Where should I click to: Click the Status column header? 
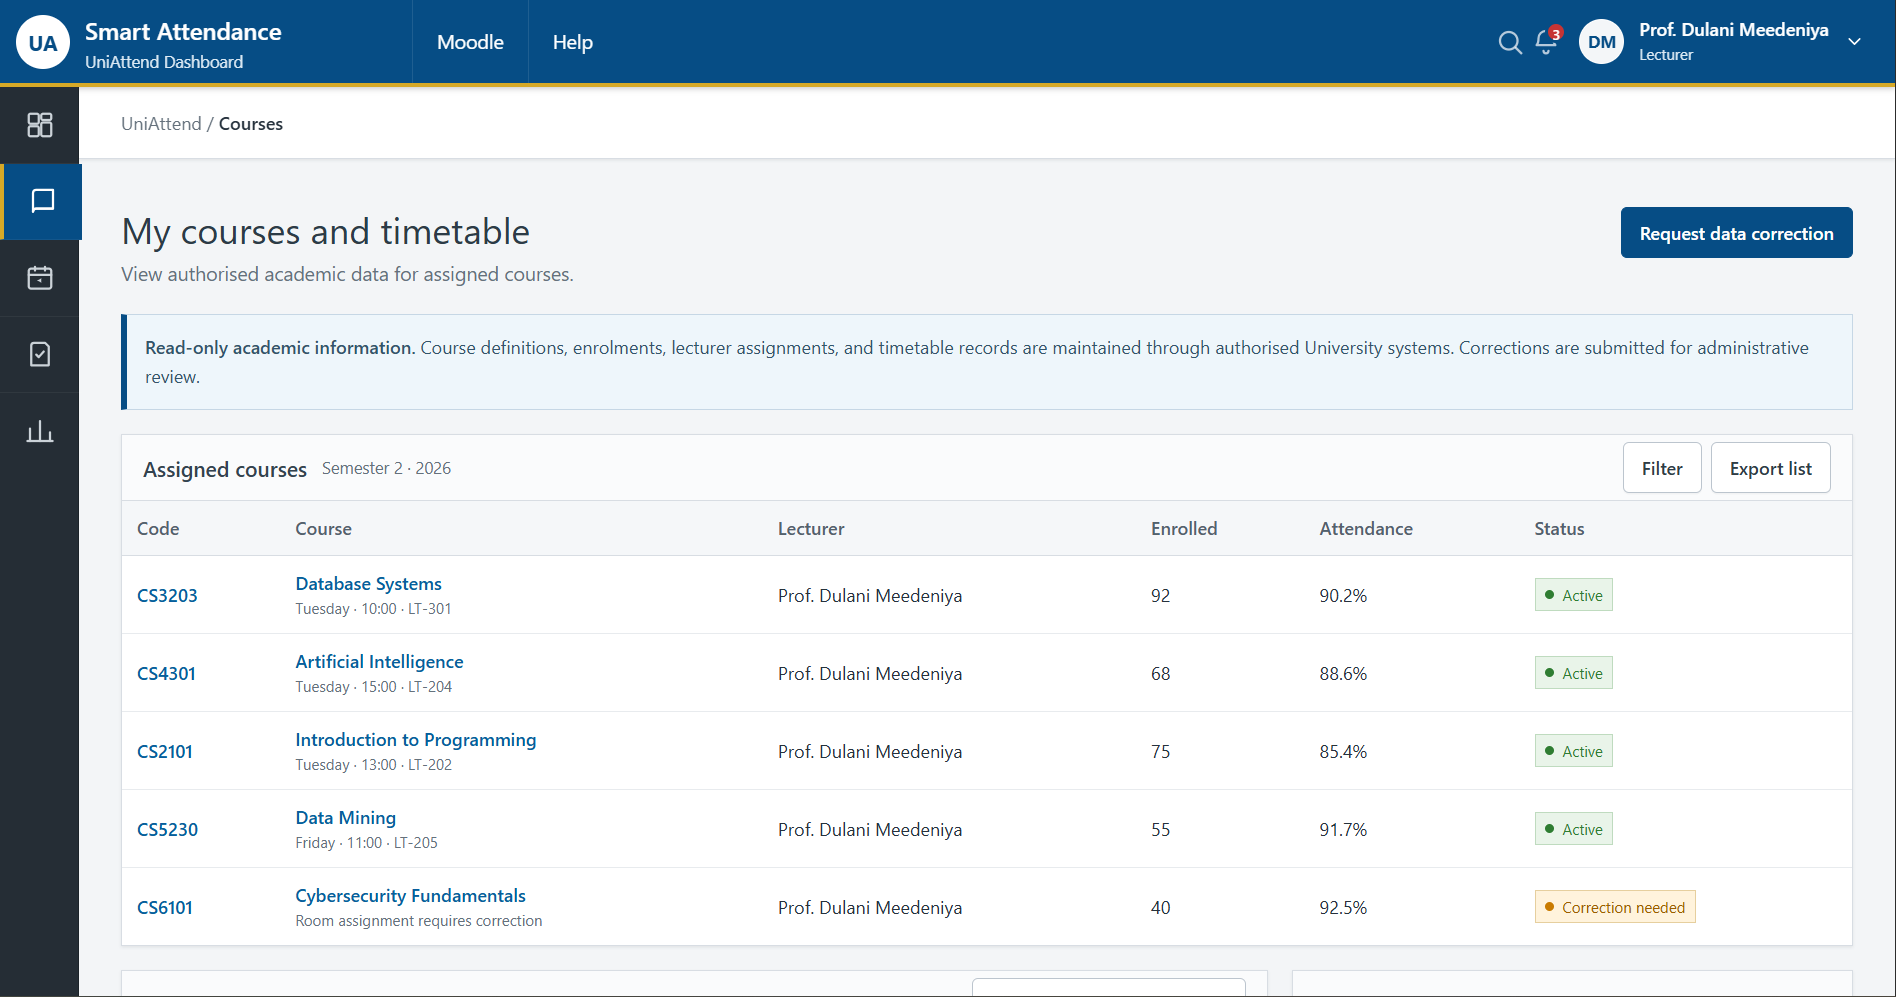1559,528
